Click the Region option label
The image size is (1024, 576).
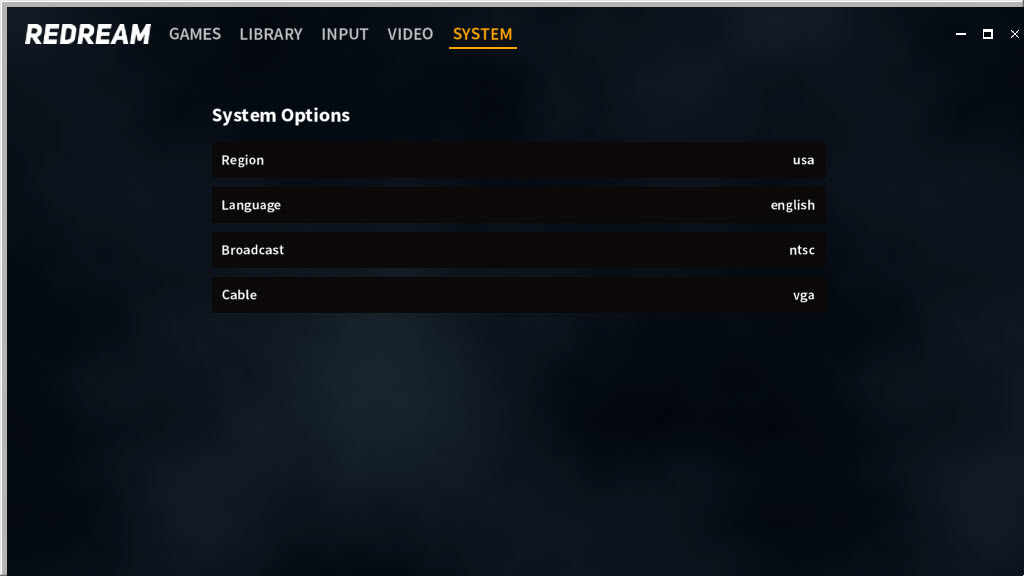(x=243, y=160)
